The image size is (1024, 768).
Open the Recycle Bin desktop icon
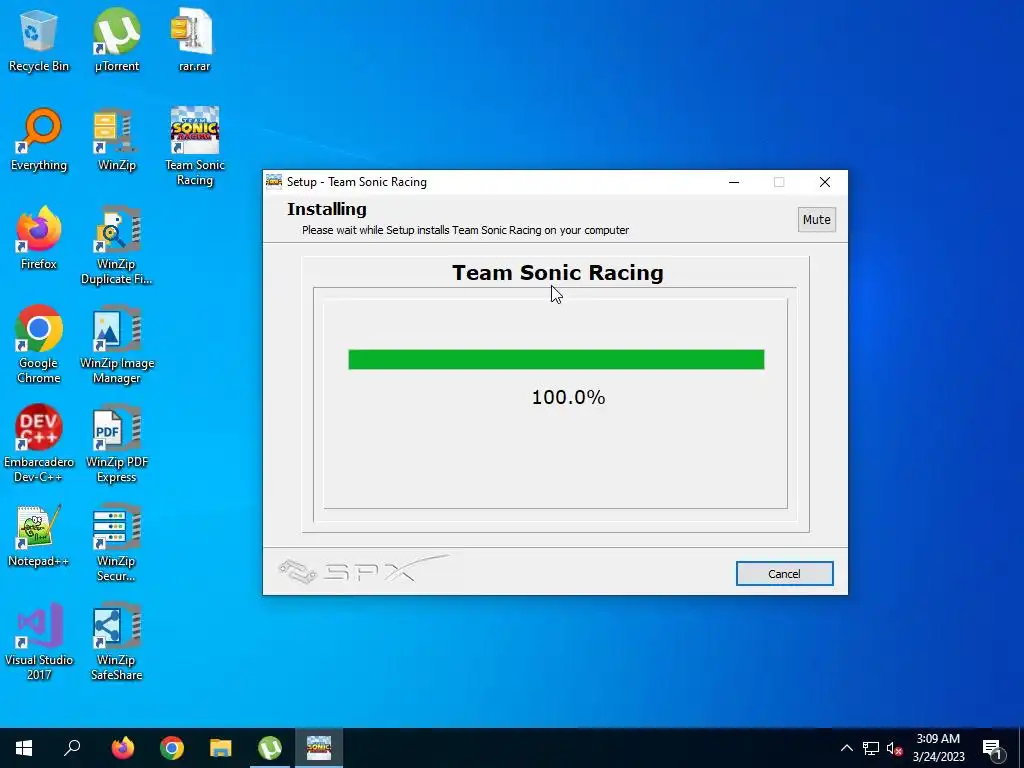coord(39,40)
